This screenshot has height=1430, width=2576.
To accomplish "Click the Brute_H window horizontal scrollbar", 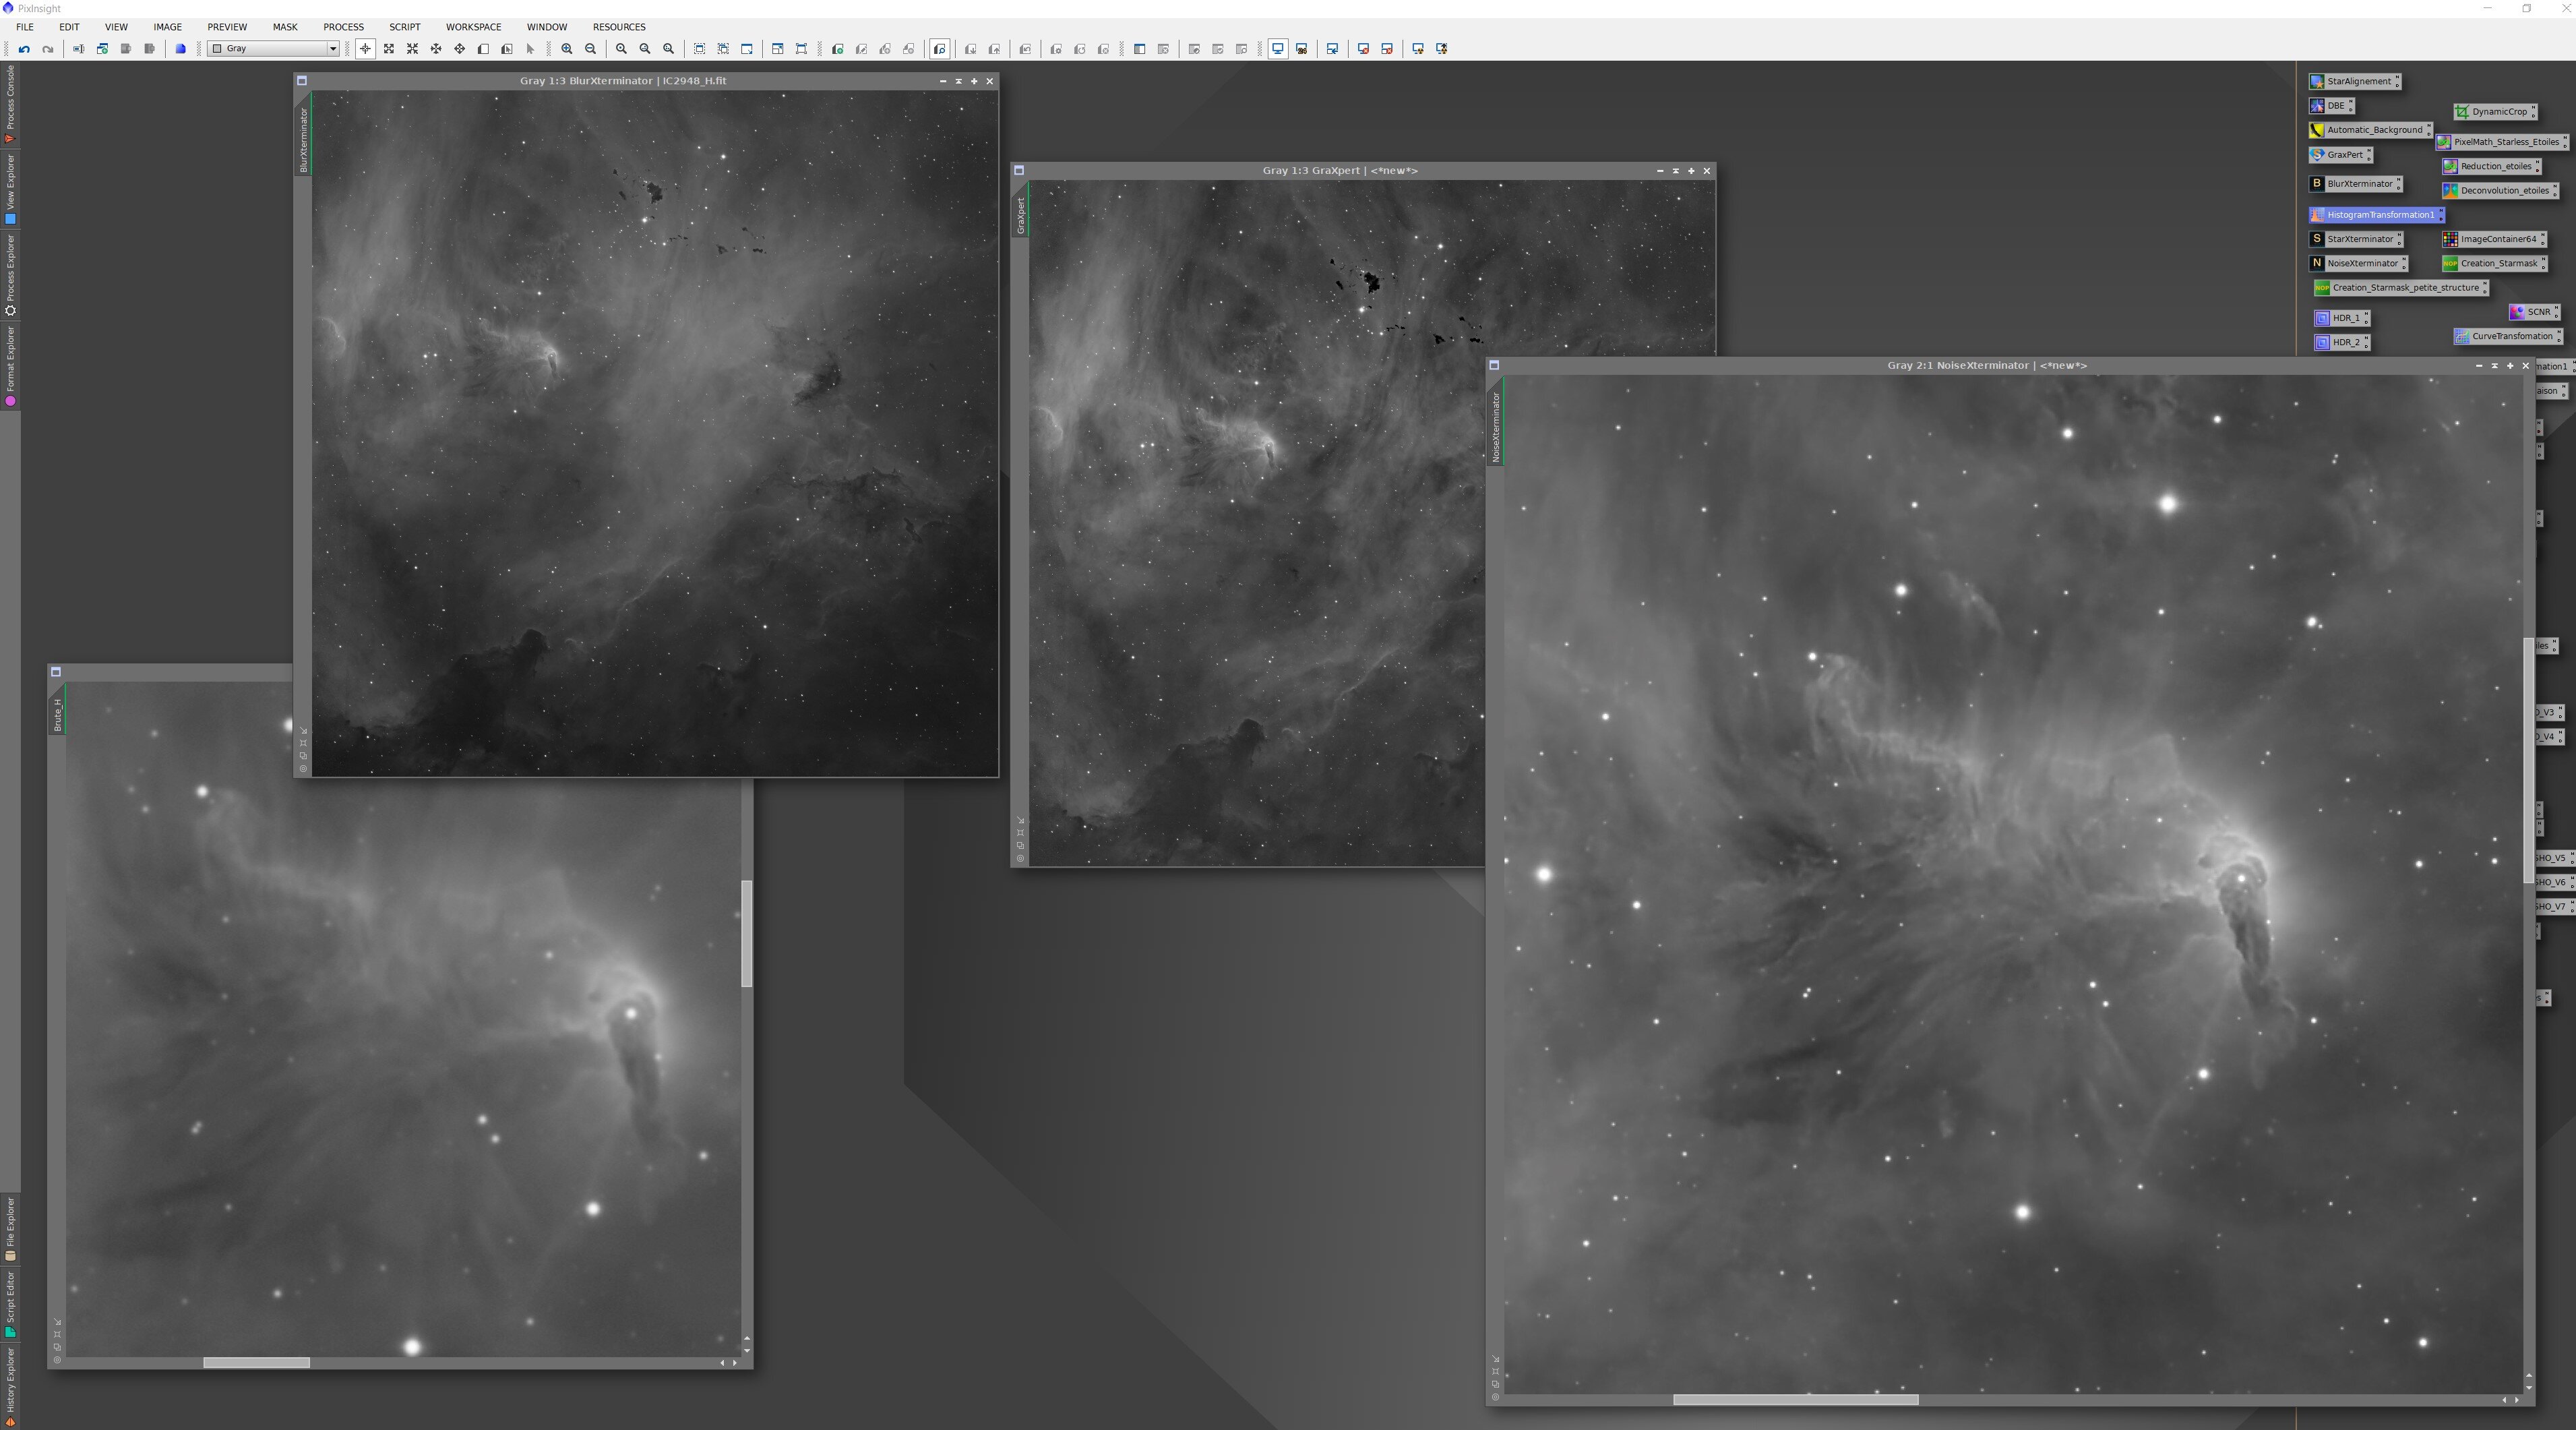I will point(256,1363).
